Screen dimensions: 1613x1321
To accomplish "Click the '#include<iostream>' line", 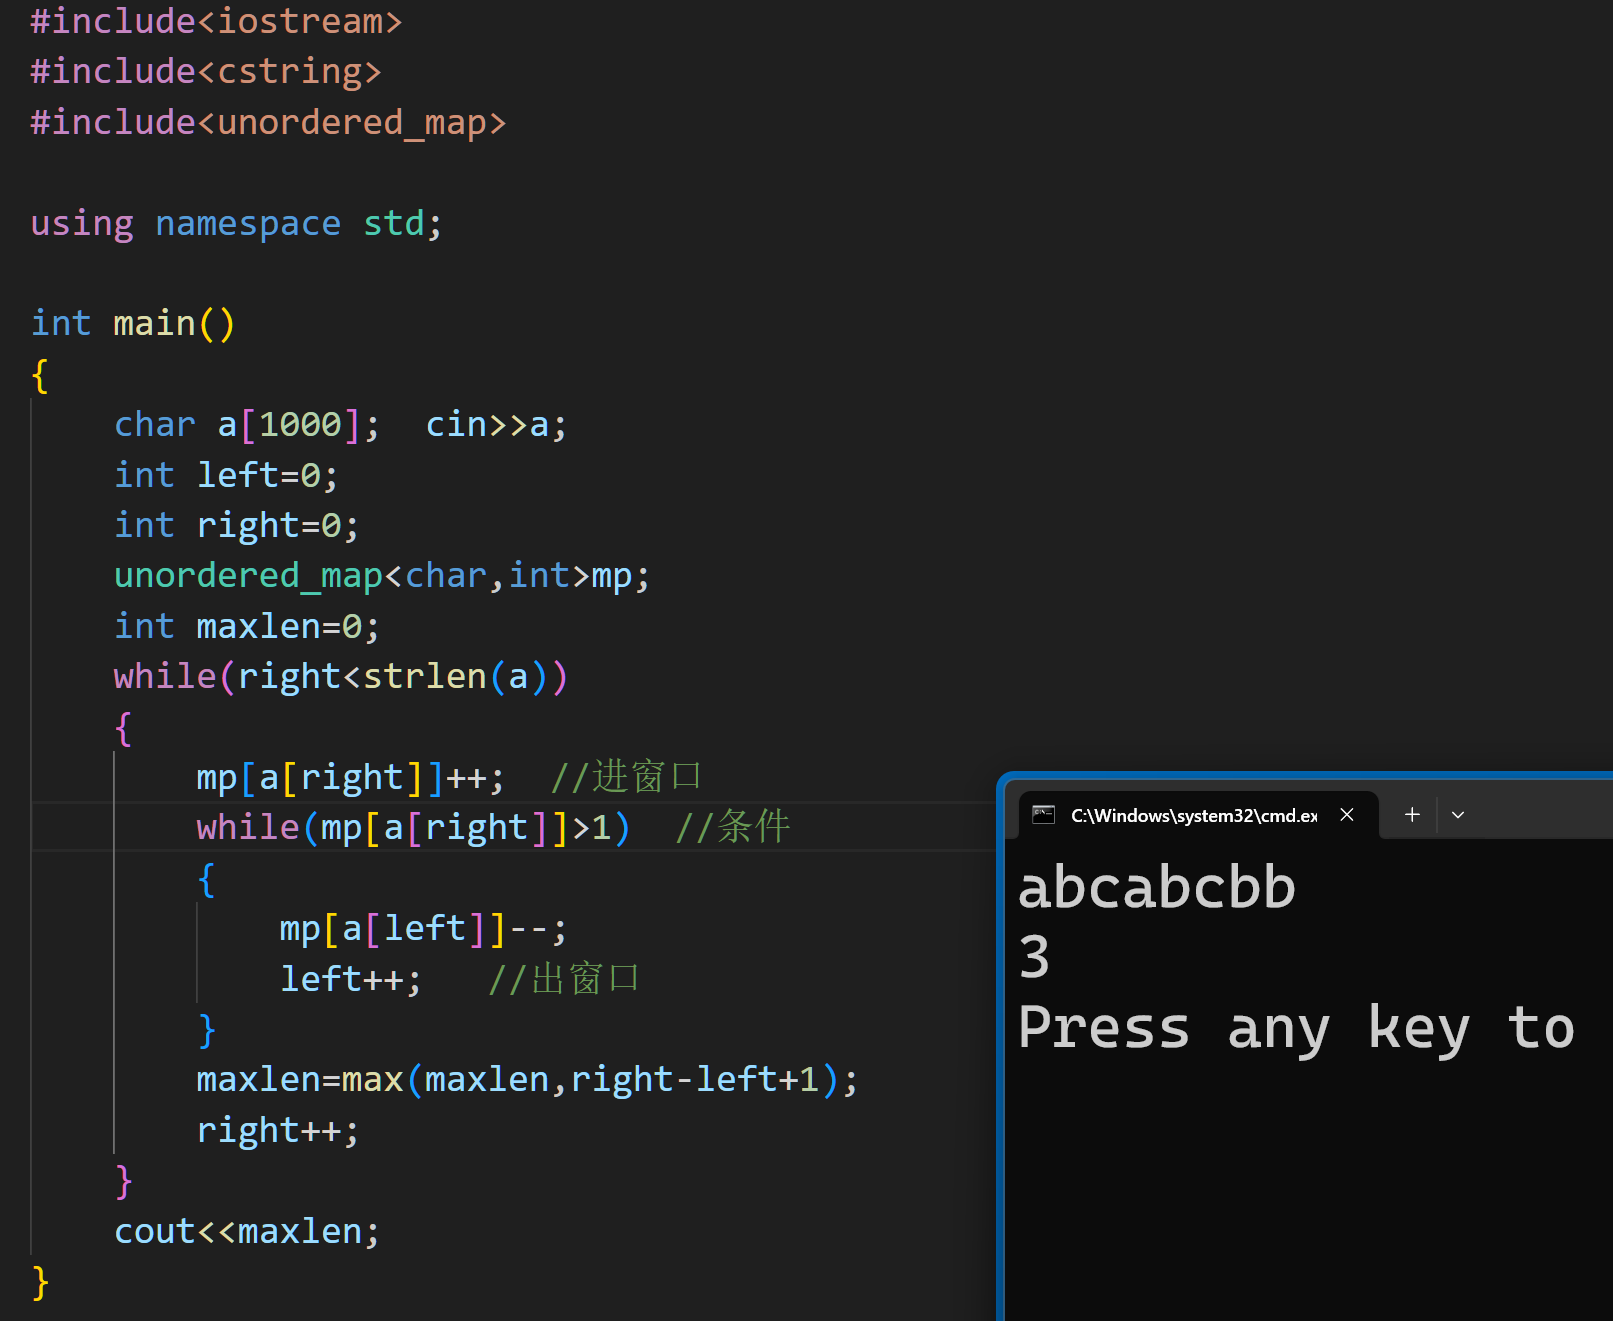I will 216,21.
